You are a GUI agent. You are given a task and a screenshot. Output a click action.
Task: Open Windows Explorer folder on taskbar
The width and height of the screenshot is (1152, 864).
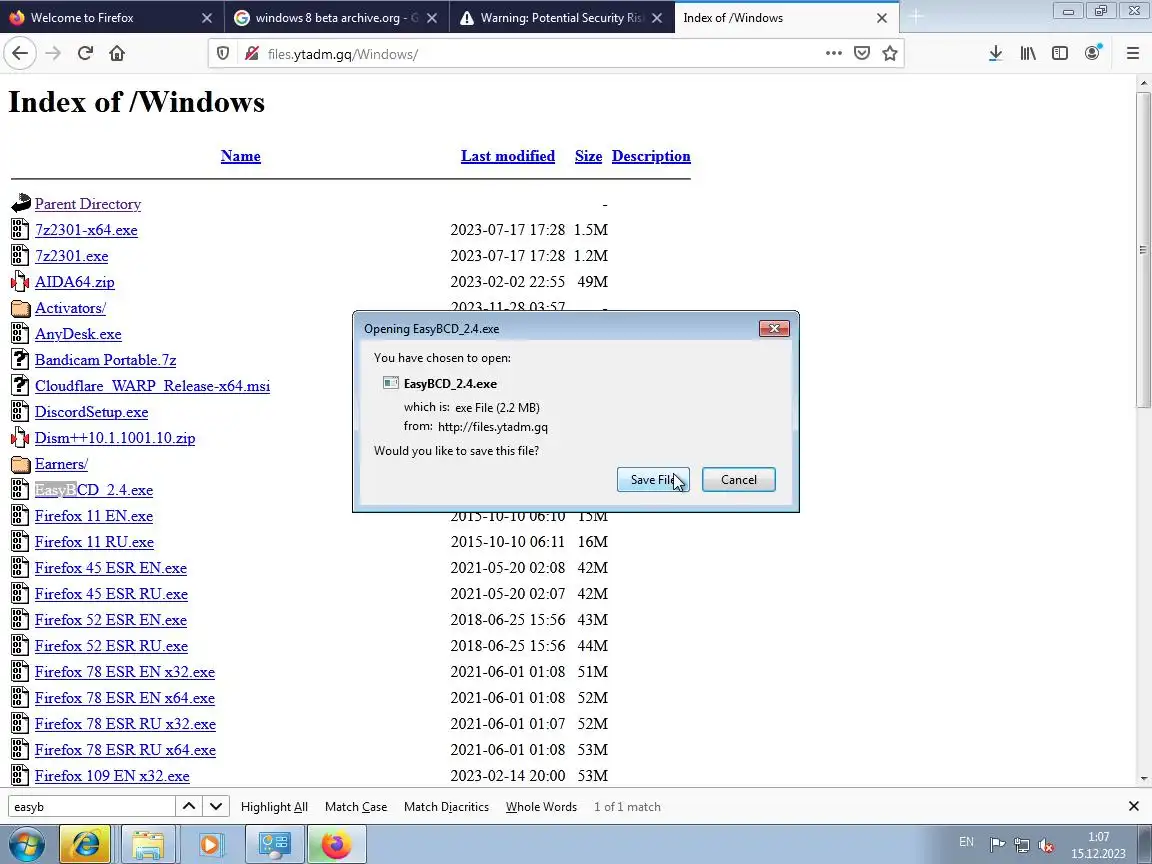point(148,844)
